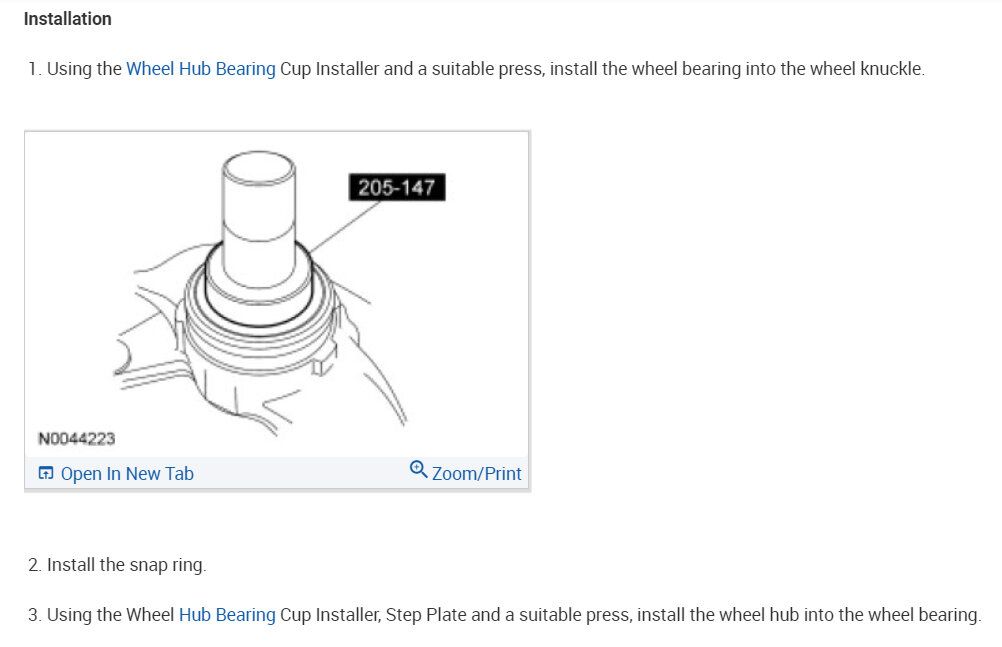Click the installer tool drawing in the figure
Viewport: 1002px width, 647px height.
pos(257,210)
